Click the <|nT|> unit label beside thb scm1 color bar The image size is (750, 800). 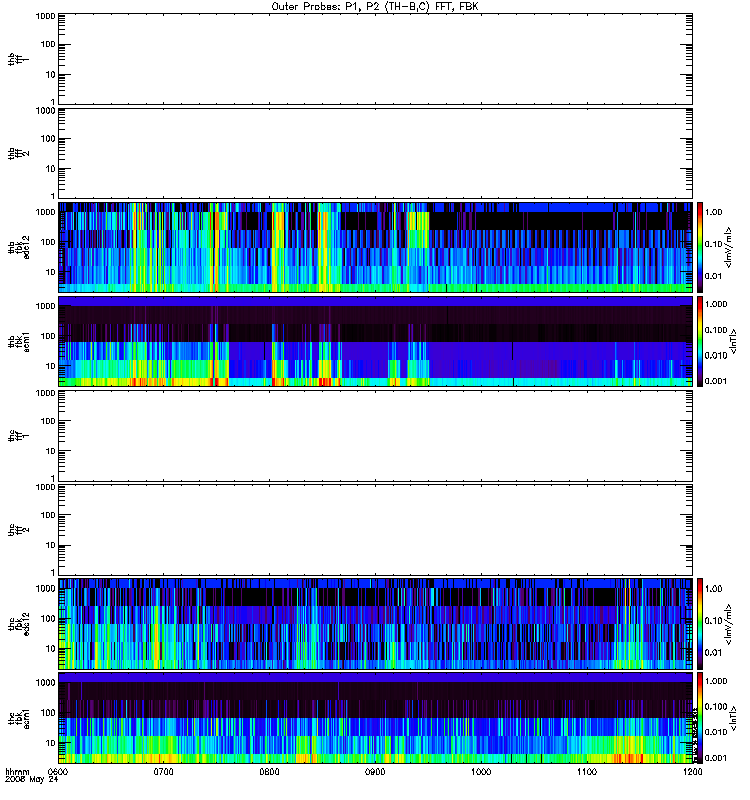734,341
